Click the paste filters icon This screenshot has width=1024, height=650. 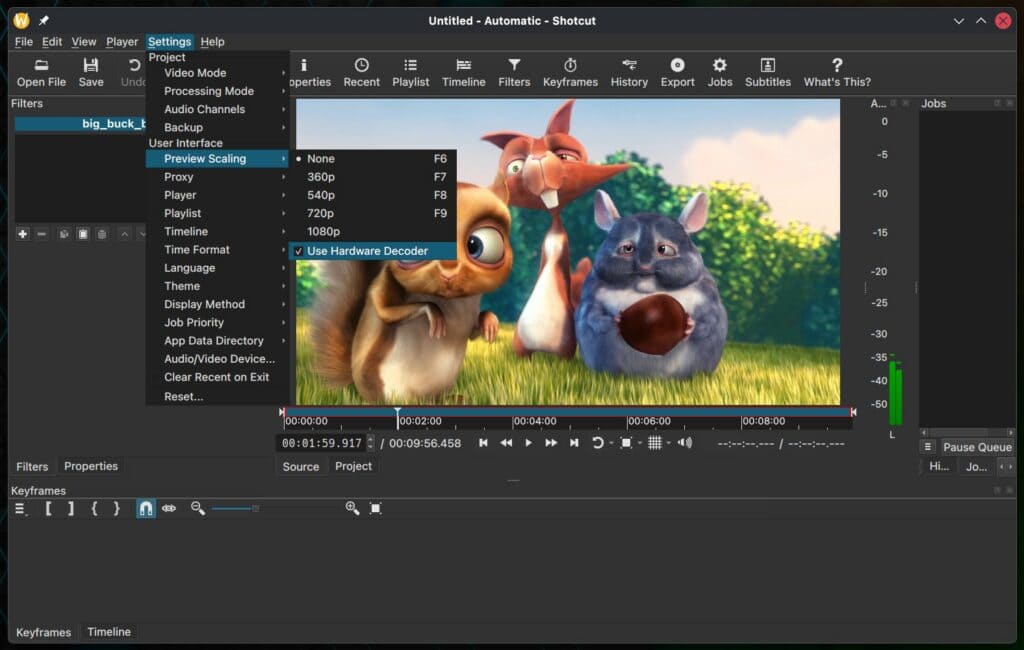(x=84, y=234)
